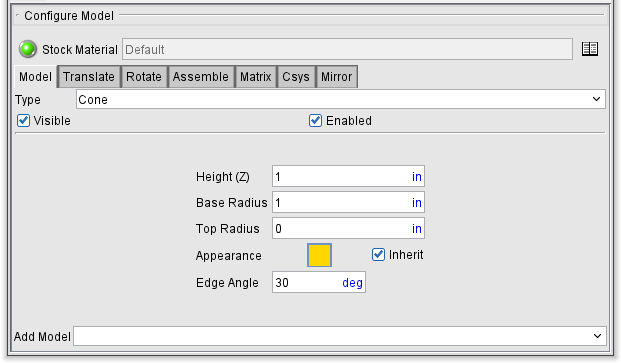Collapse the Configure Model section
The image size is (621, 363).
point(17,15)
